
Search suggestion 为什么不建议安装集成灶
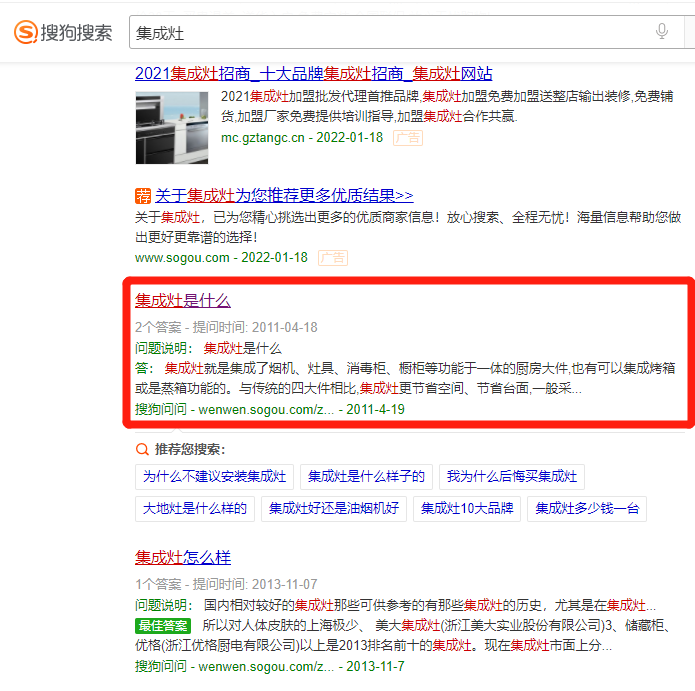pos(215,476)
